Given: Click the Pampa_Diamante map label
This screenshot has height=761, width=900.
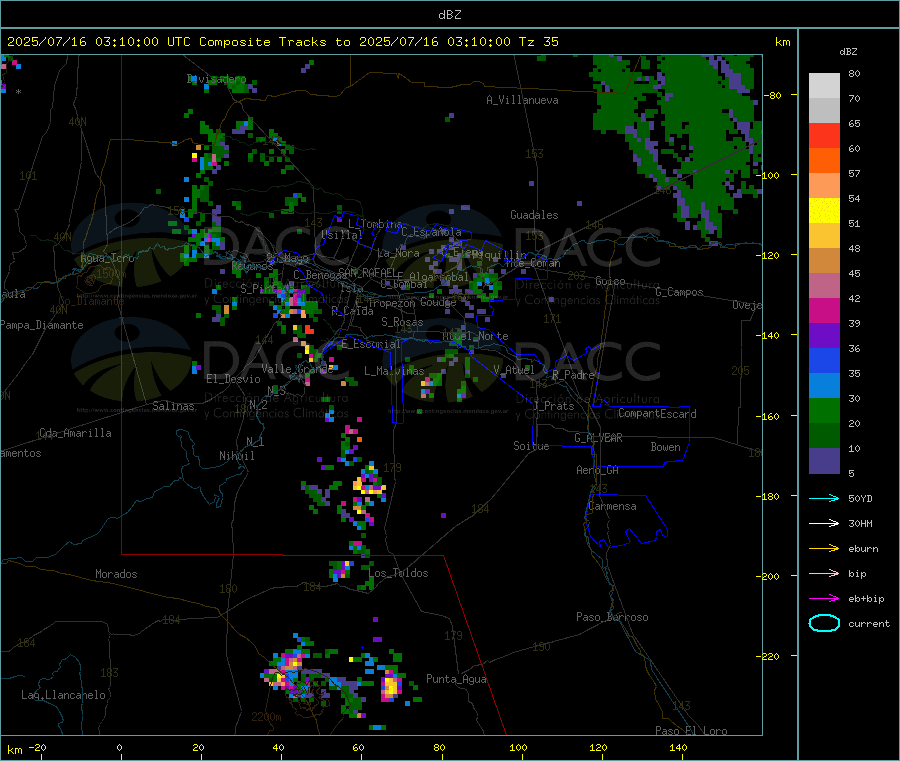Looking at the screenshot, I should pos(41,325).
